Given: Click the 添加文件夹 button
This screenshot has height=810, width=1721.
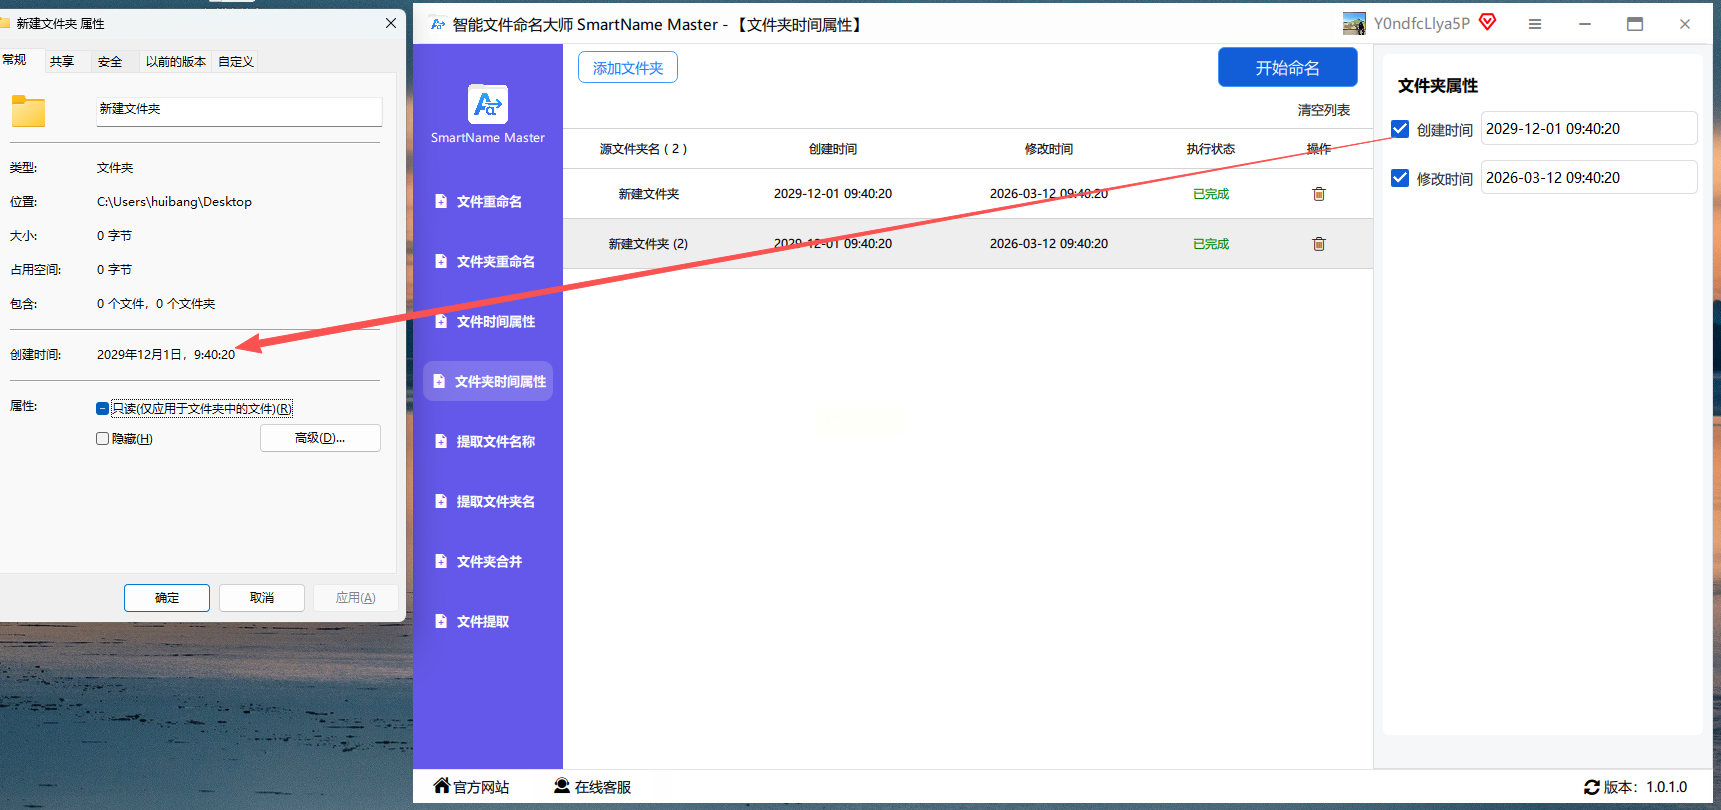Looking at the screenshot, I should point(627,68).
